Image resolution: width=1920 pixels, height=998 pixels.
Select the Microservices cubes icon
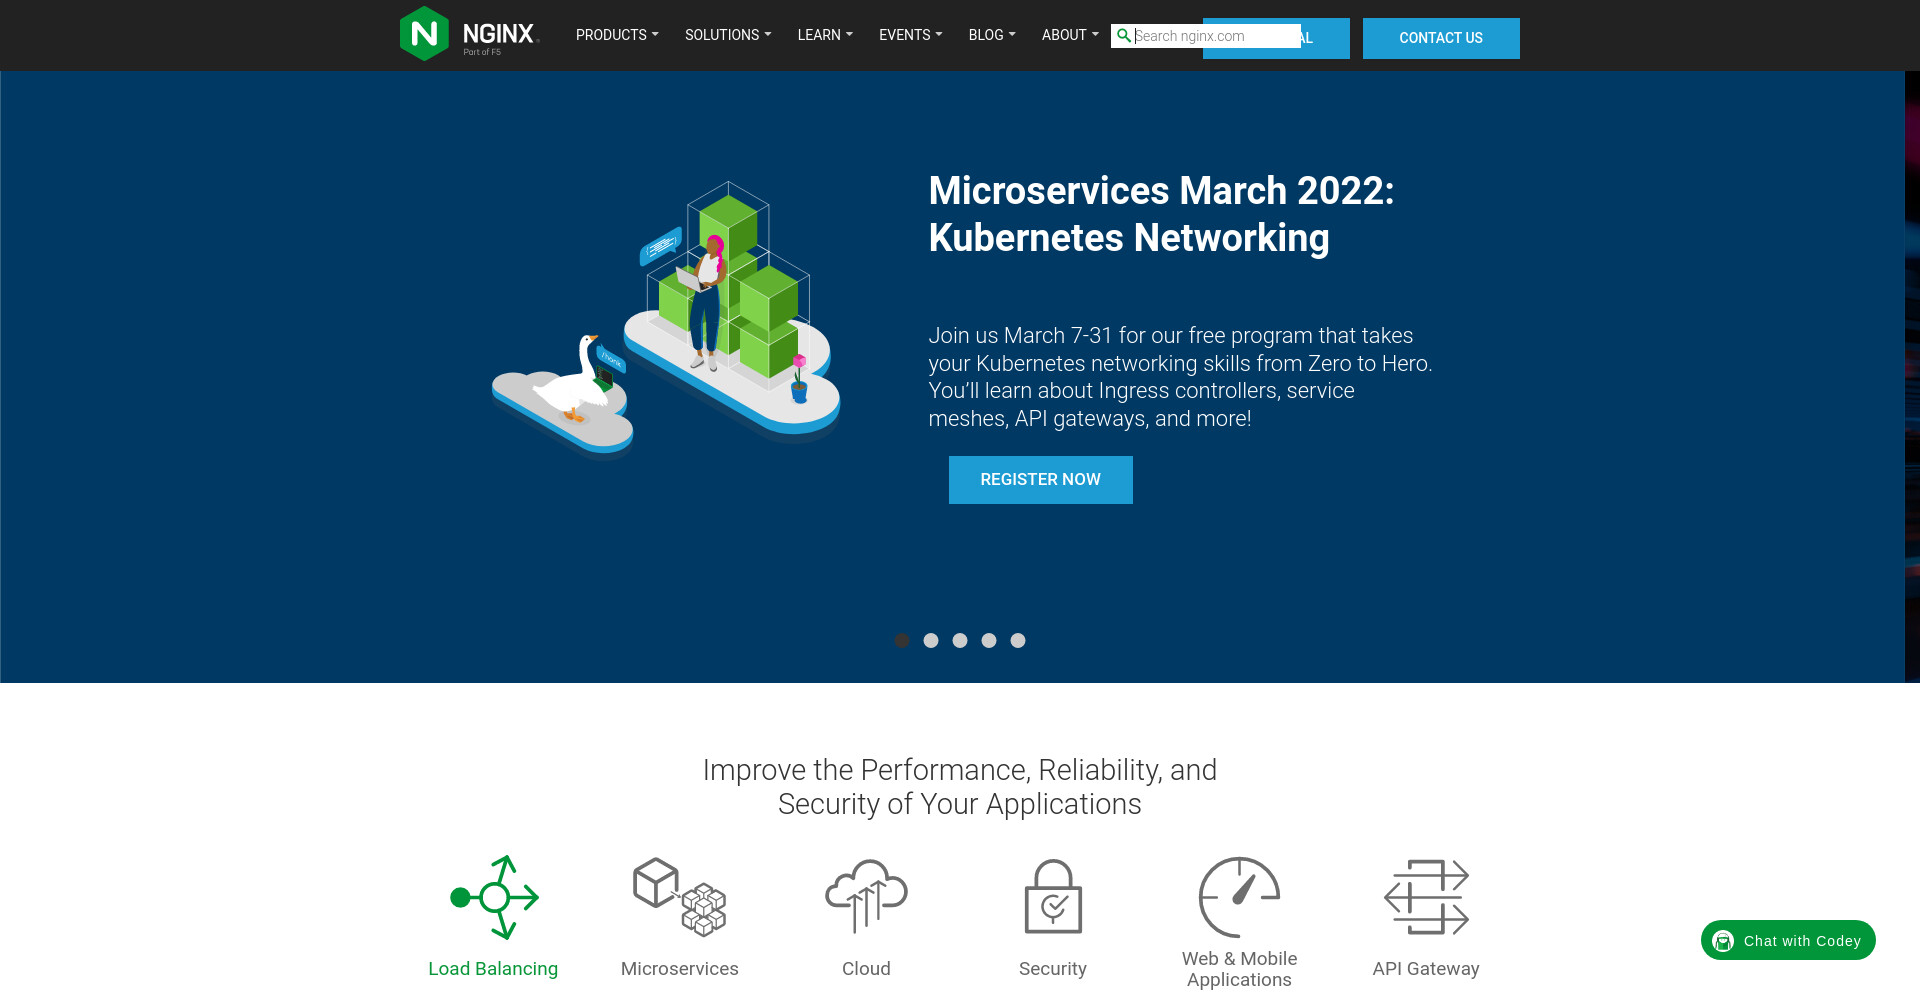point(680,897)
